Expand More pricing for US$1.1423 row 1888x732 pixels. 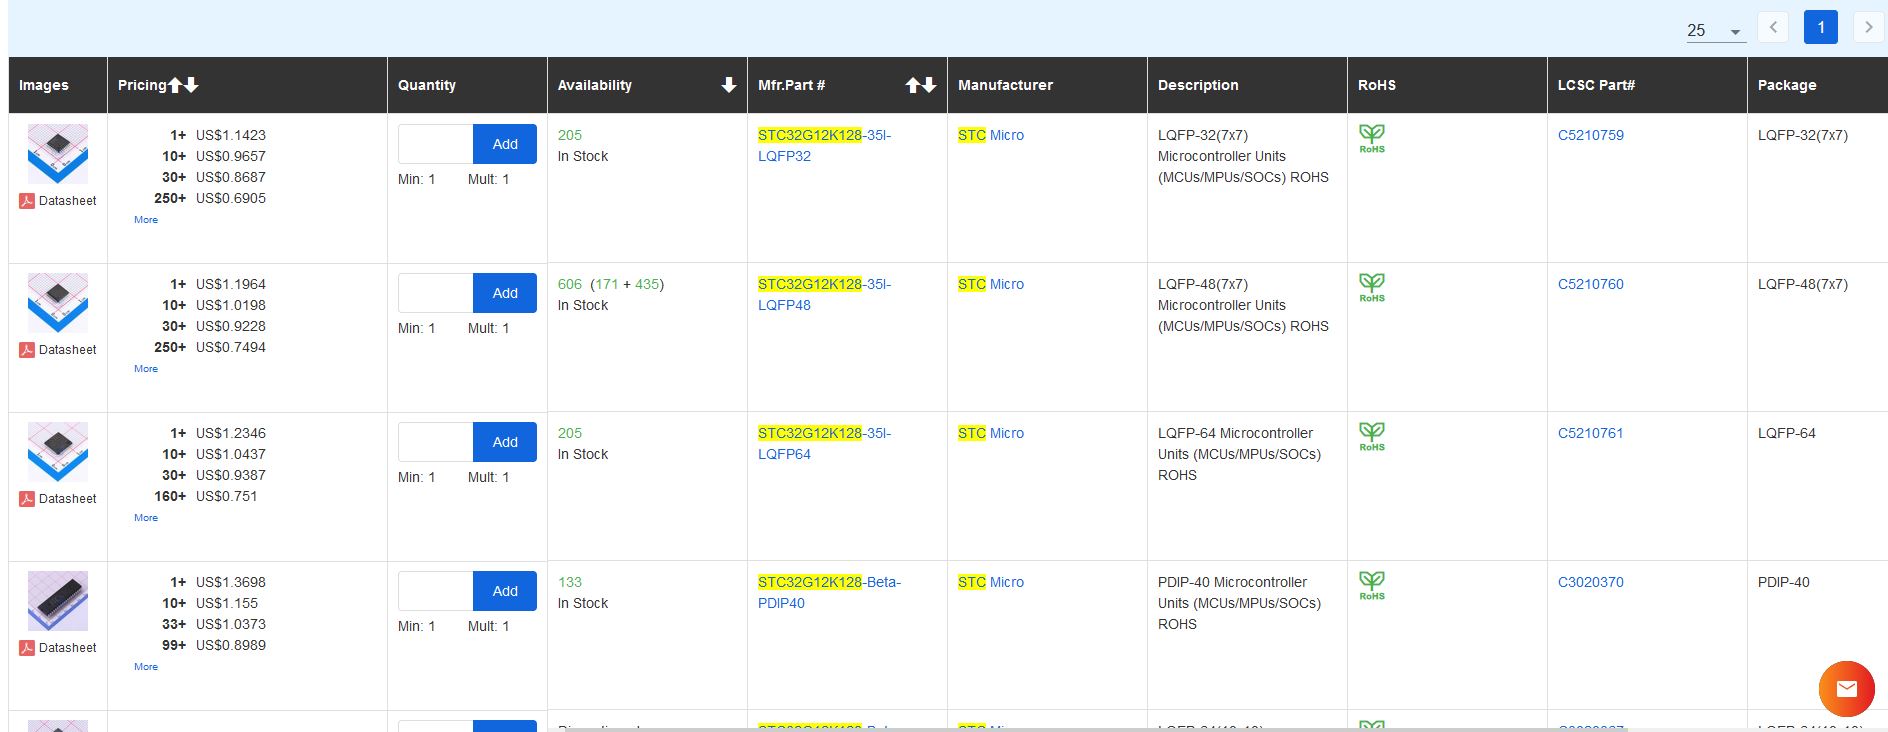point(146,220)
